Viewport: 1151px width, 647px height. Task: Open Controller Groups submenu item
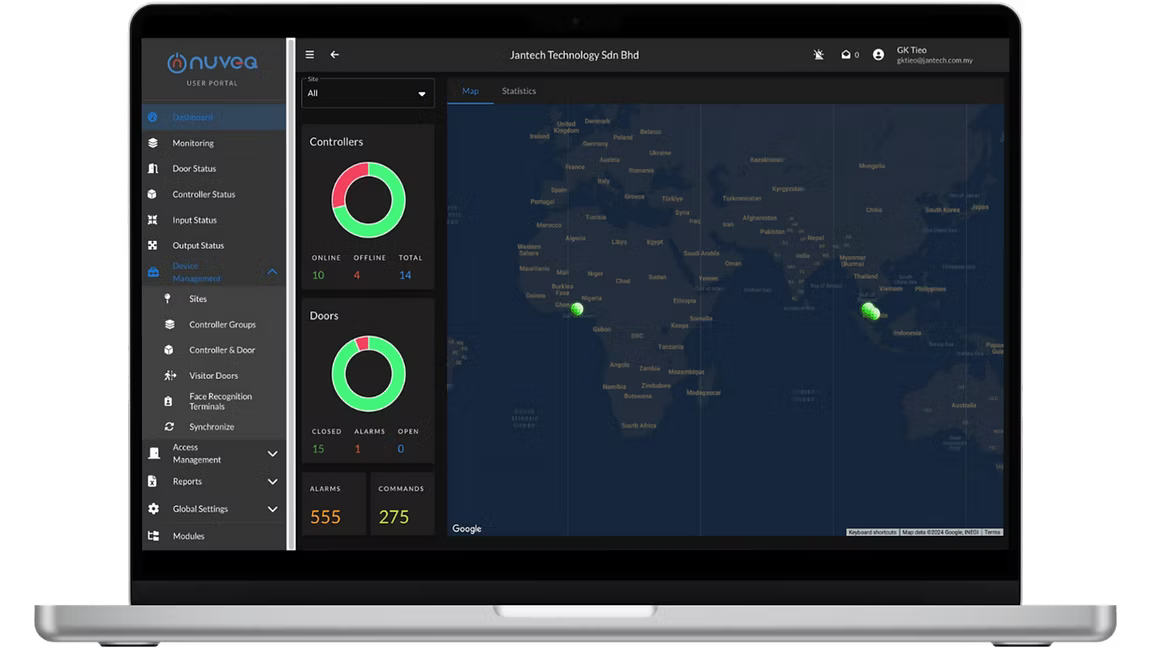pyautogui.click(x=222, y=325)
